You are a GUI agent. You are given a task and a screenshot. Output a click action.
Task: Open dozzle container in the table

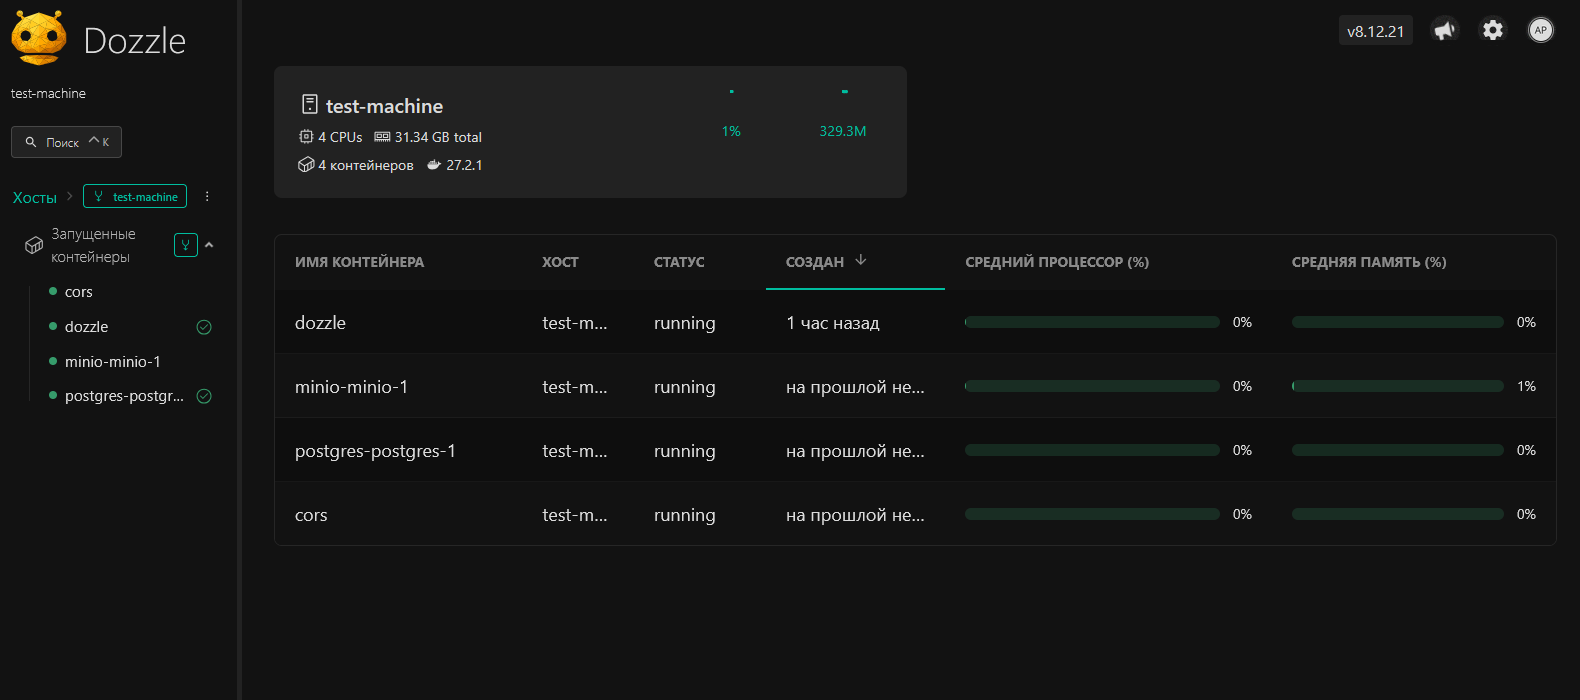[x=320, y=322]
